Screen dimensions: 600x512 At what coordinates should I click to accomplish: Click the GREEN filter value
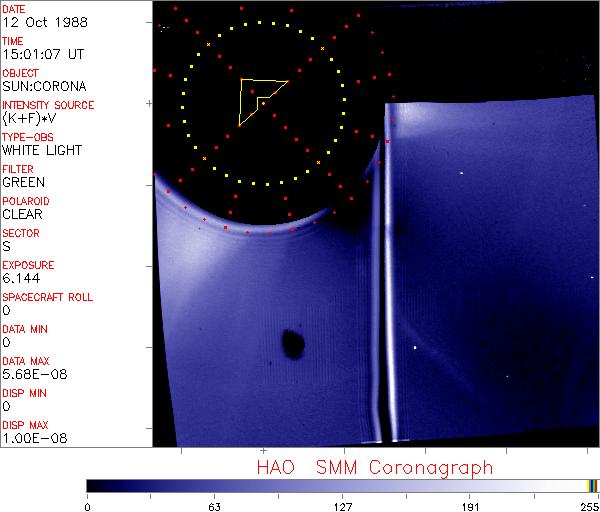[23, 182]
